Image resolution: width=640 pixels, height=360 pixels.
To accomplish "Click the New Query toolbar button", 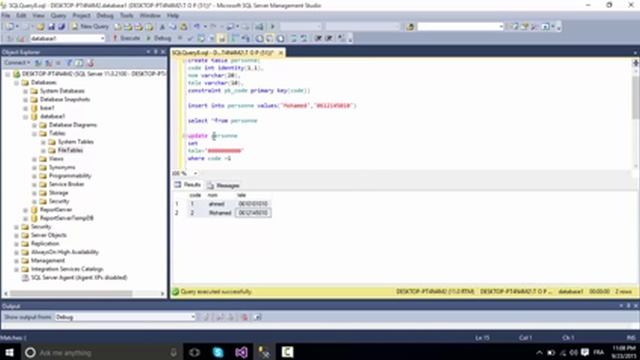I will coord(90,27).
